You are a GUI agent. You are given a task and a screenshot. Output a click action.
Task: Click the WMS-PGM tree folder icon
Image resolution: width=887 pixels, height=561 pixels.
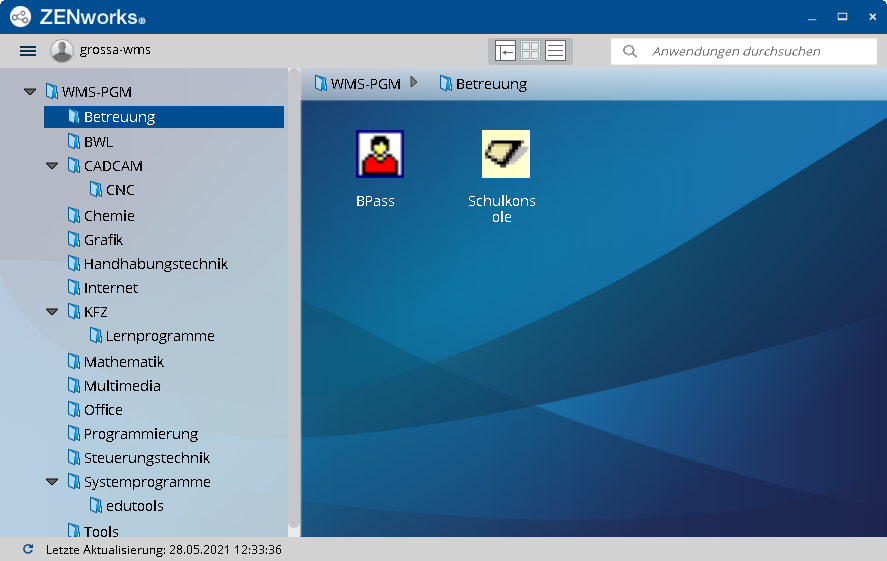pos(51,92)
